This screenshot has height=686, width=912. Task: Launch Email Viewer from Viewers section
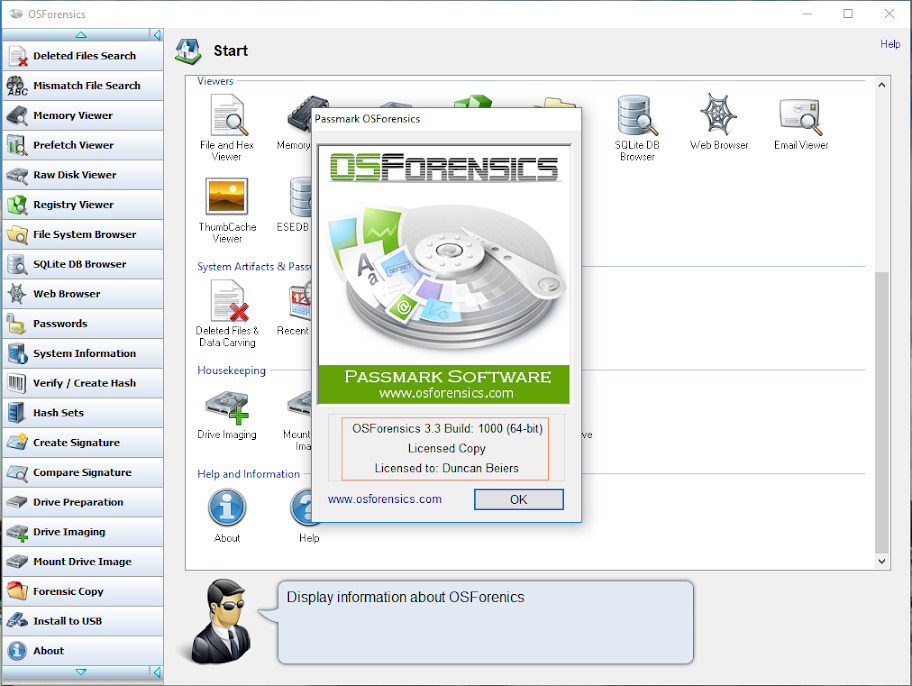tap(801, 123)
